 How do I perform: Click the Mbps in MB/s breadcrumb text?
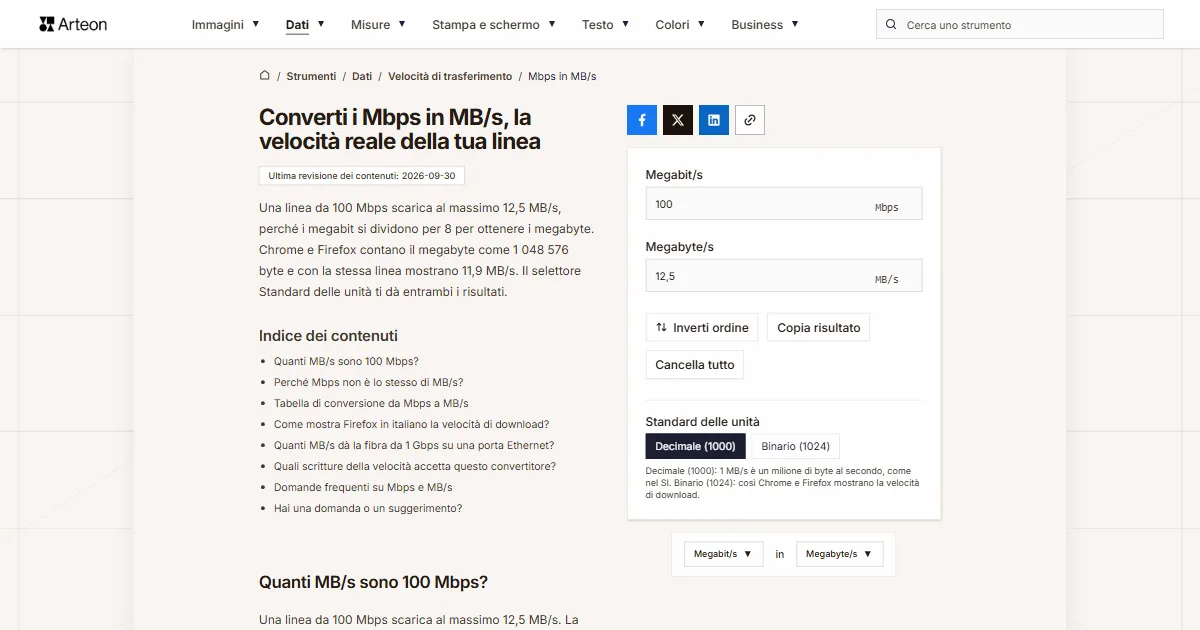(562, 76)
